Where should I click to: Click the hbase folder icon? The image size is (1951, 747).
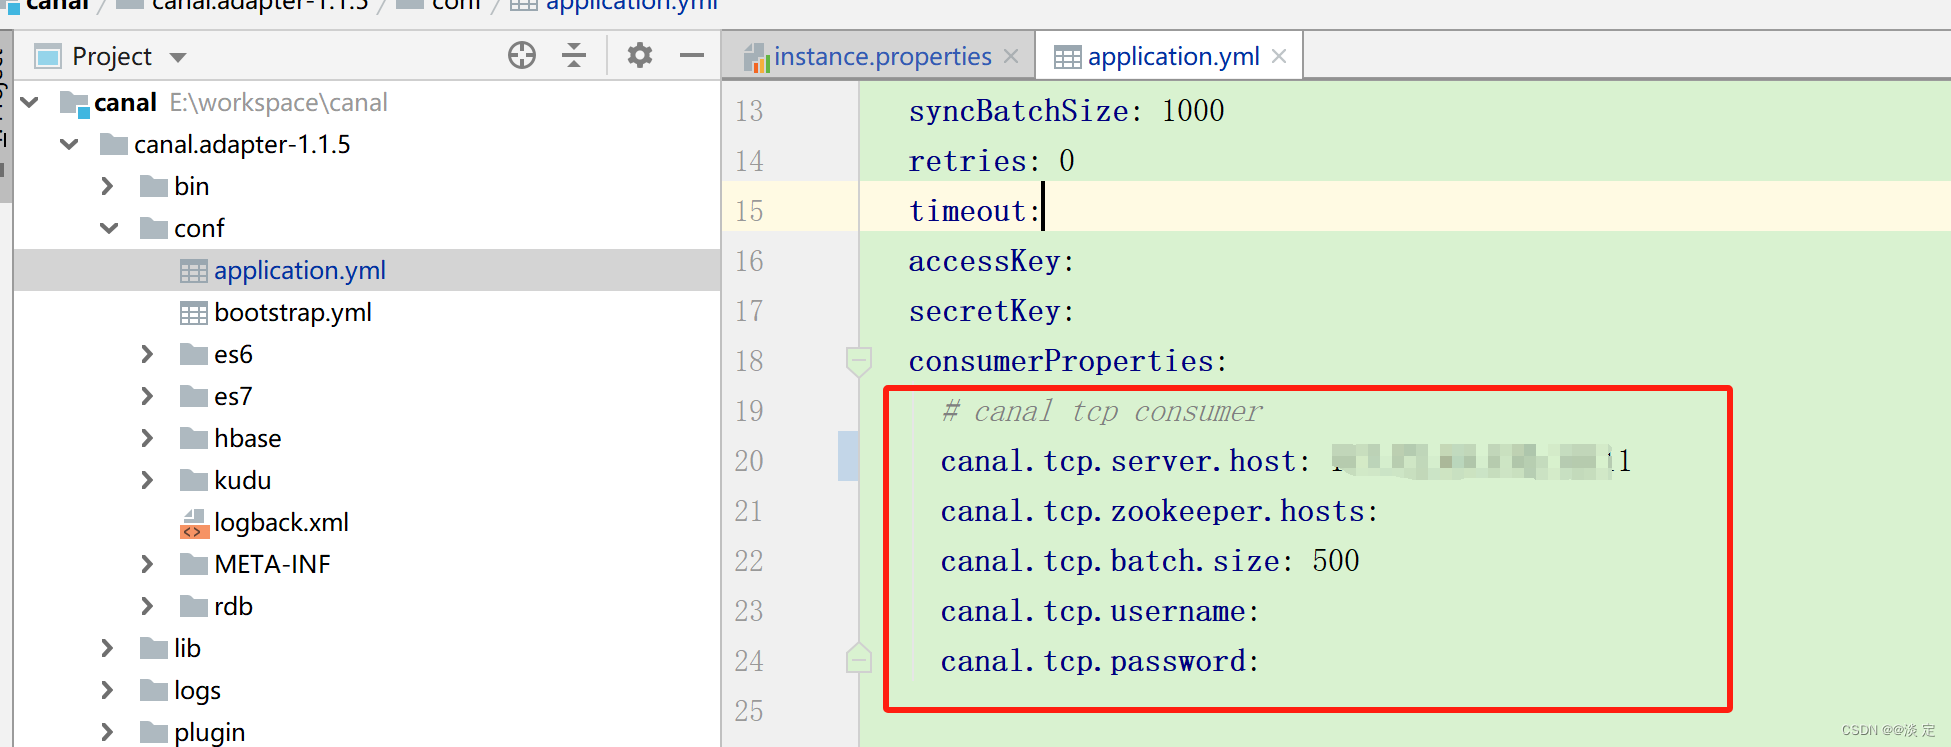coord(193,438)
